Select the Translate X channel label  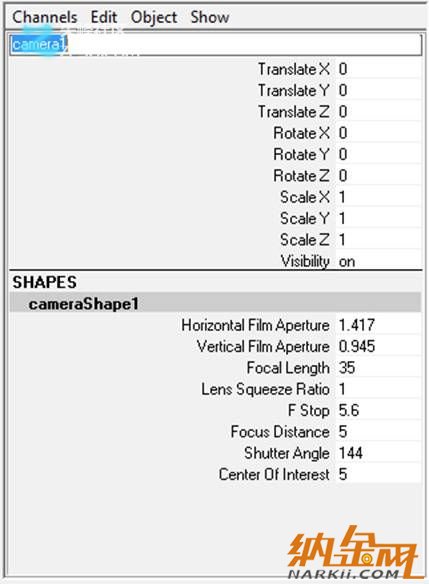[x=294, y=69]
